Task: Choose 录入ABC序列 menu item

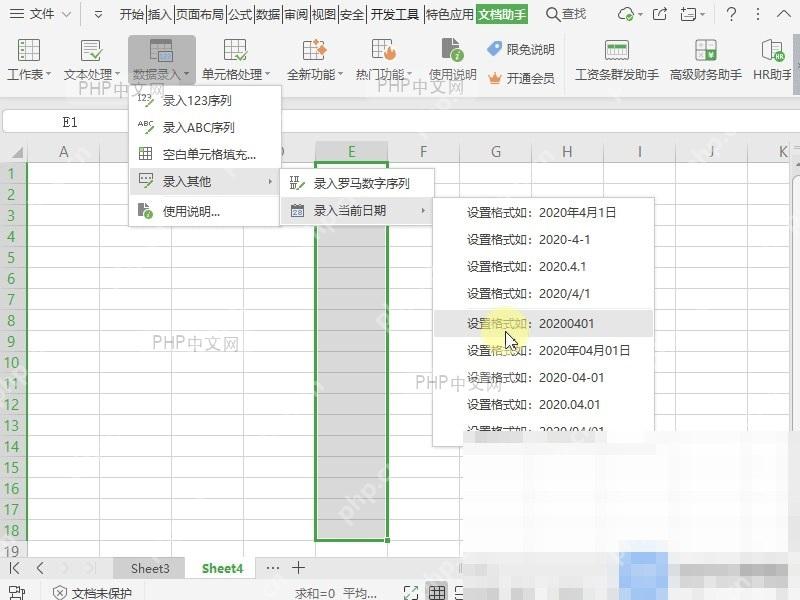Action: [205, 127]
